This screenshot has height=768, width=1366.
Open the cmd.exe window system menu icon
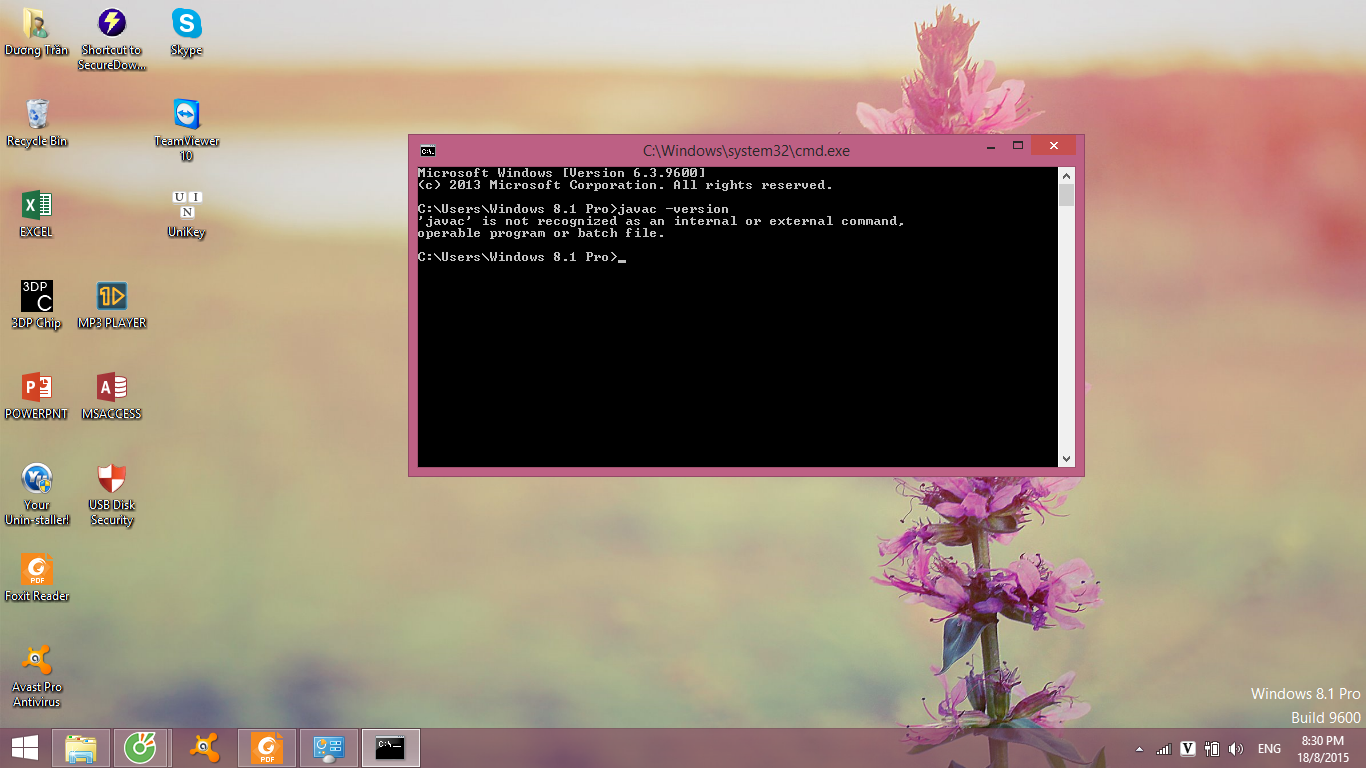coord(427,151)
